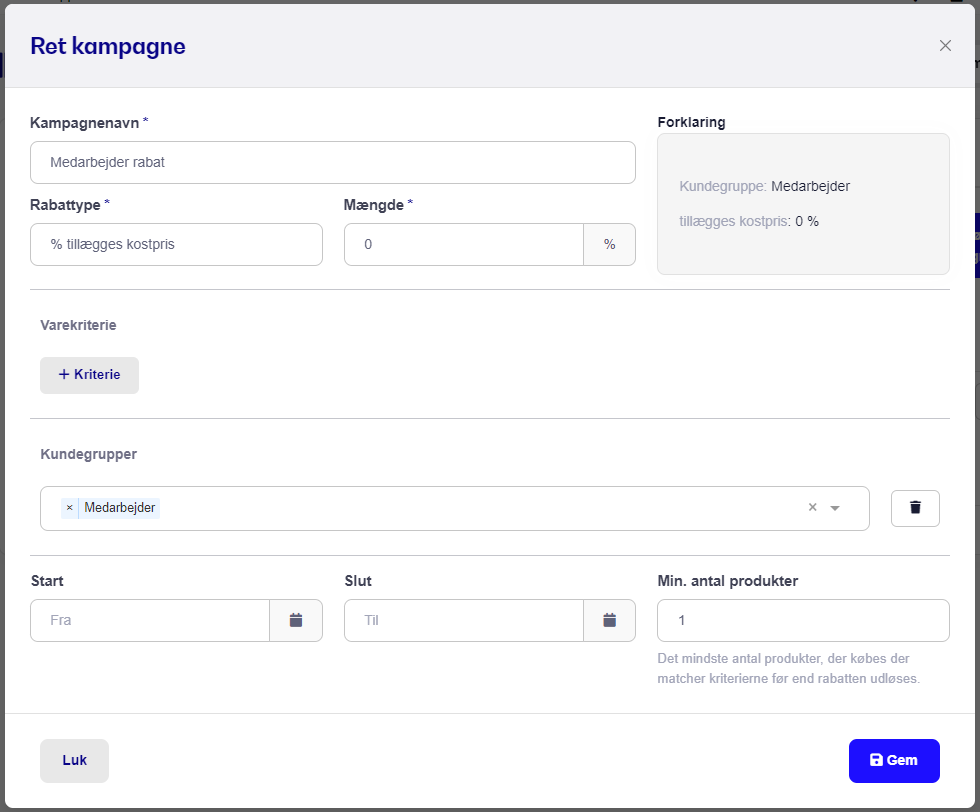This screenshot has height=812, width=980.
Task: Focus the Mængde amount field
Action: [463, 244]
